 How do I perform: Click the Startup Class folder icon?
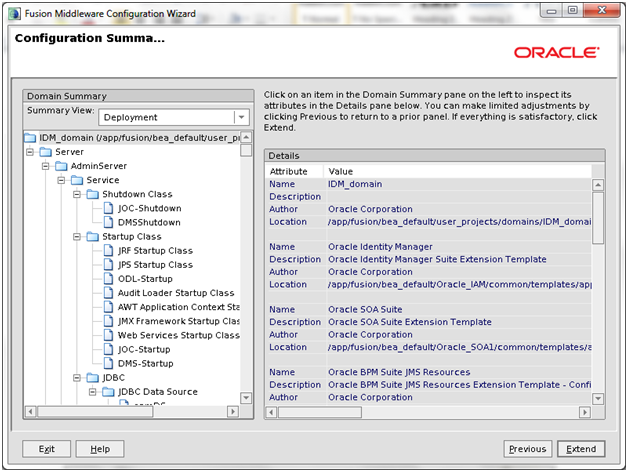click(x=93, y=236)
